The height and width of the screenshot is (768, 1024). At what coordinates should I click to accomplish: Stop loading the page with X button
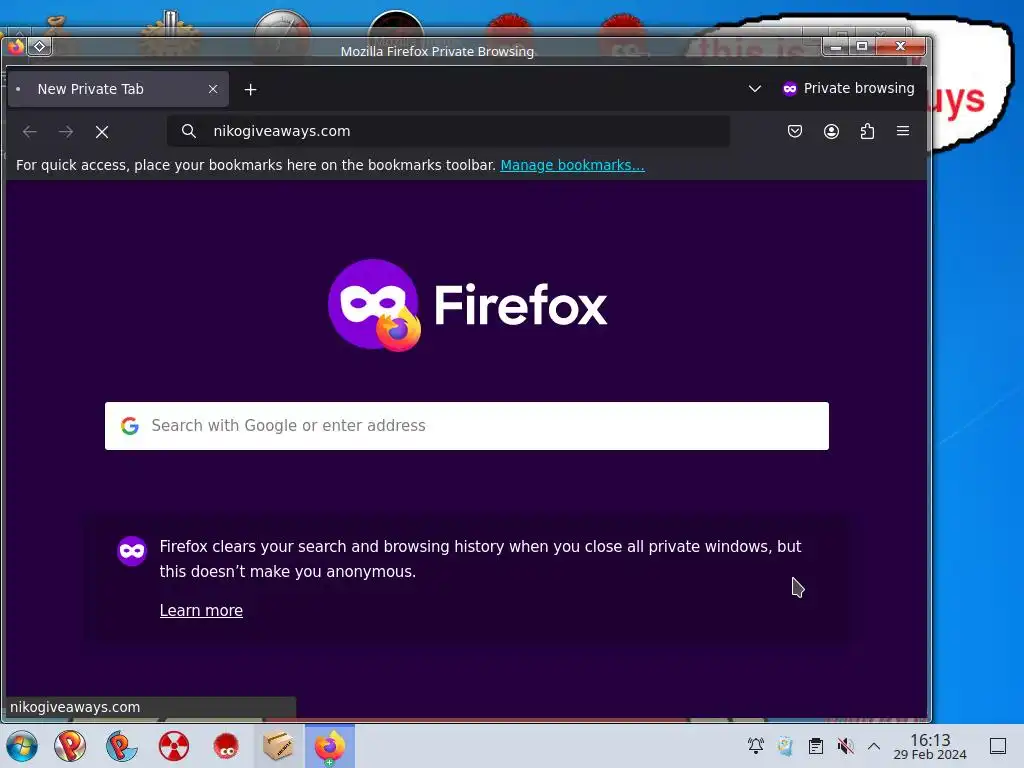[102, 132]
